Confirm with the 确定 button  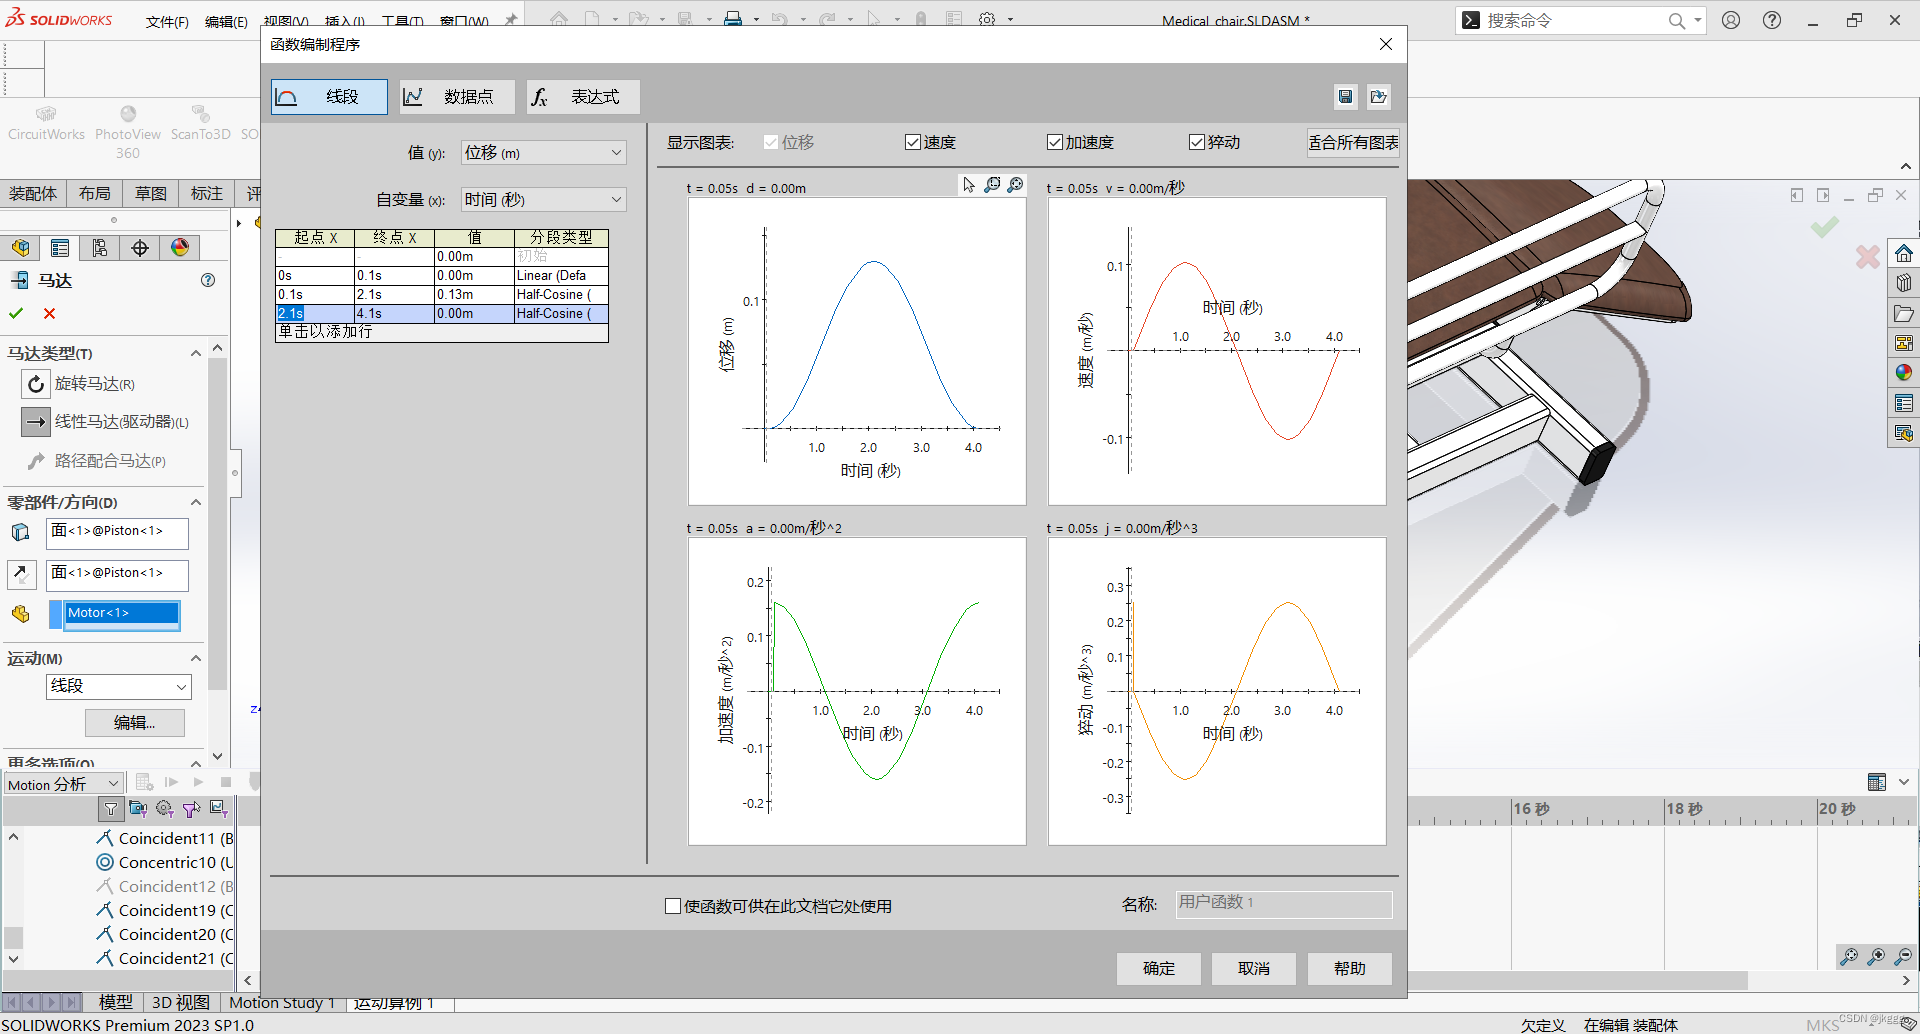click(x=1159, y=968)
